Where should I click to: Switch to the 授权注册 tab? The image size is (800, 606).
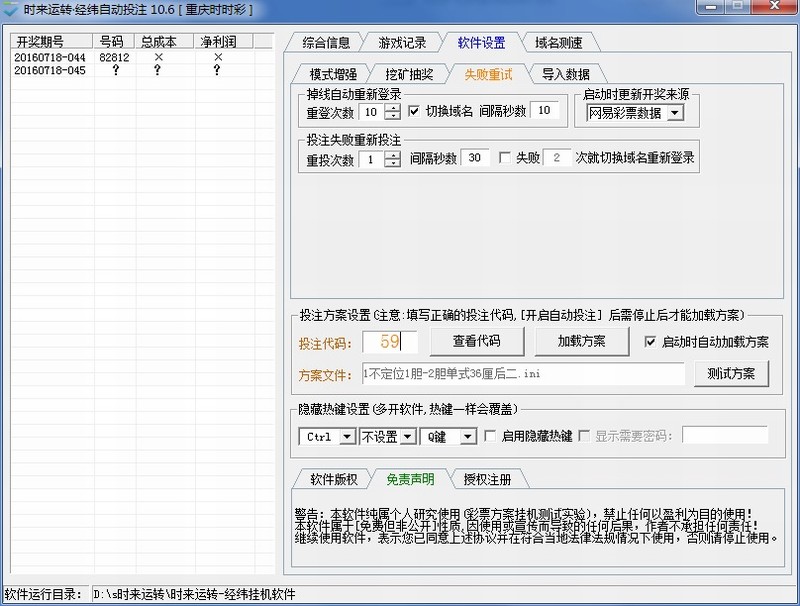[487, 479]
